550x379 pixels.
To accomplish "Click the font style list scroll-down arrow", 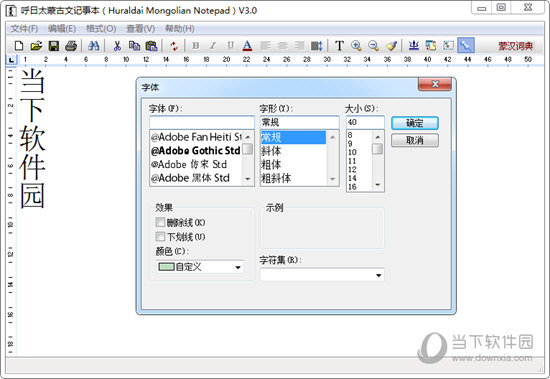I will [333, 179].
